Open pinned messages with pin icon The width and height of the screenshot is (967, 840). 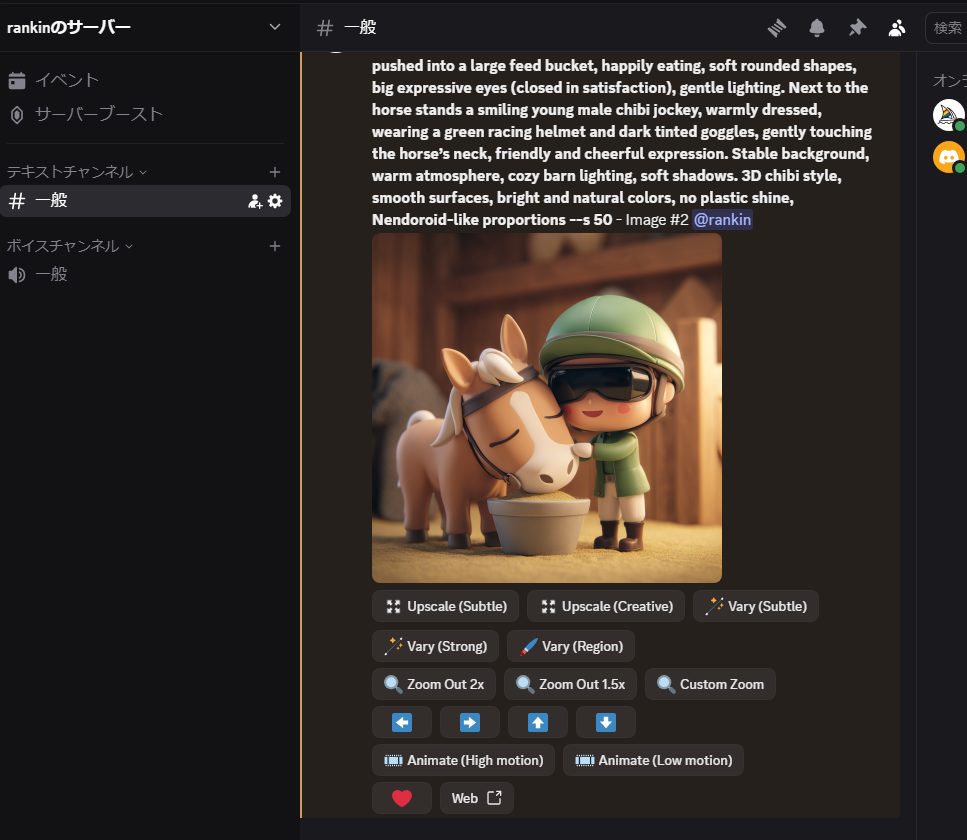click(857, 27)
